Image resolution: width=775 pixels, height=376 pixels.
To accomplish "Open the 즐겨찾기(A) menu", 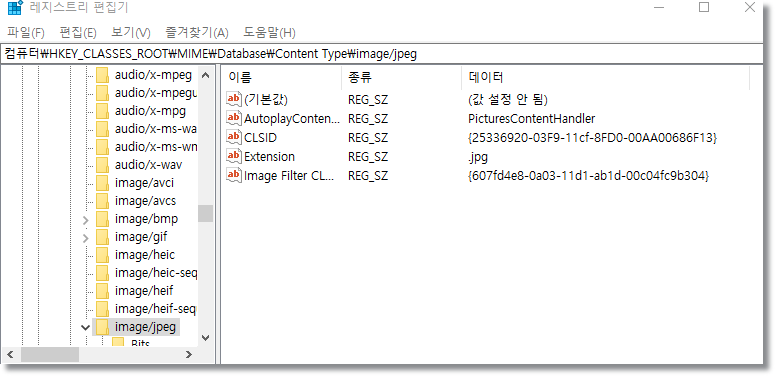I will tap(197, 33).
